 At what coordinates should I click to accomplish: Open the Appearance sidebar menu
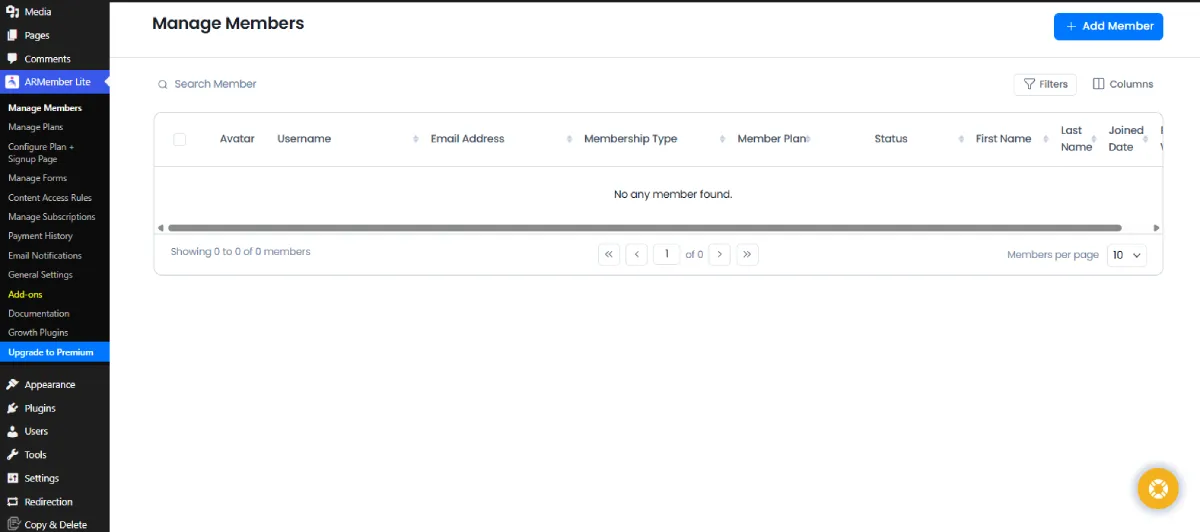point(49,384)
